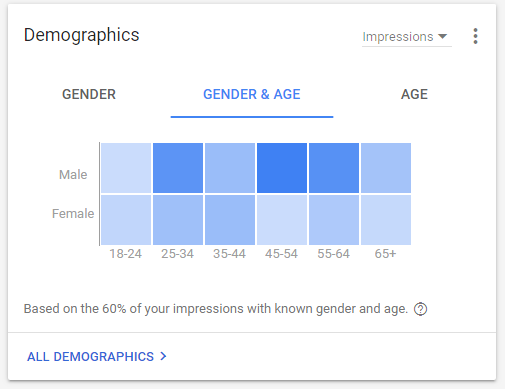Screen dimensions: 505x389
Task: Click the help question mark icon
Action: point(420,309)
